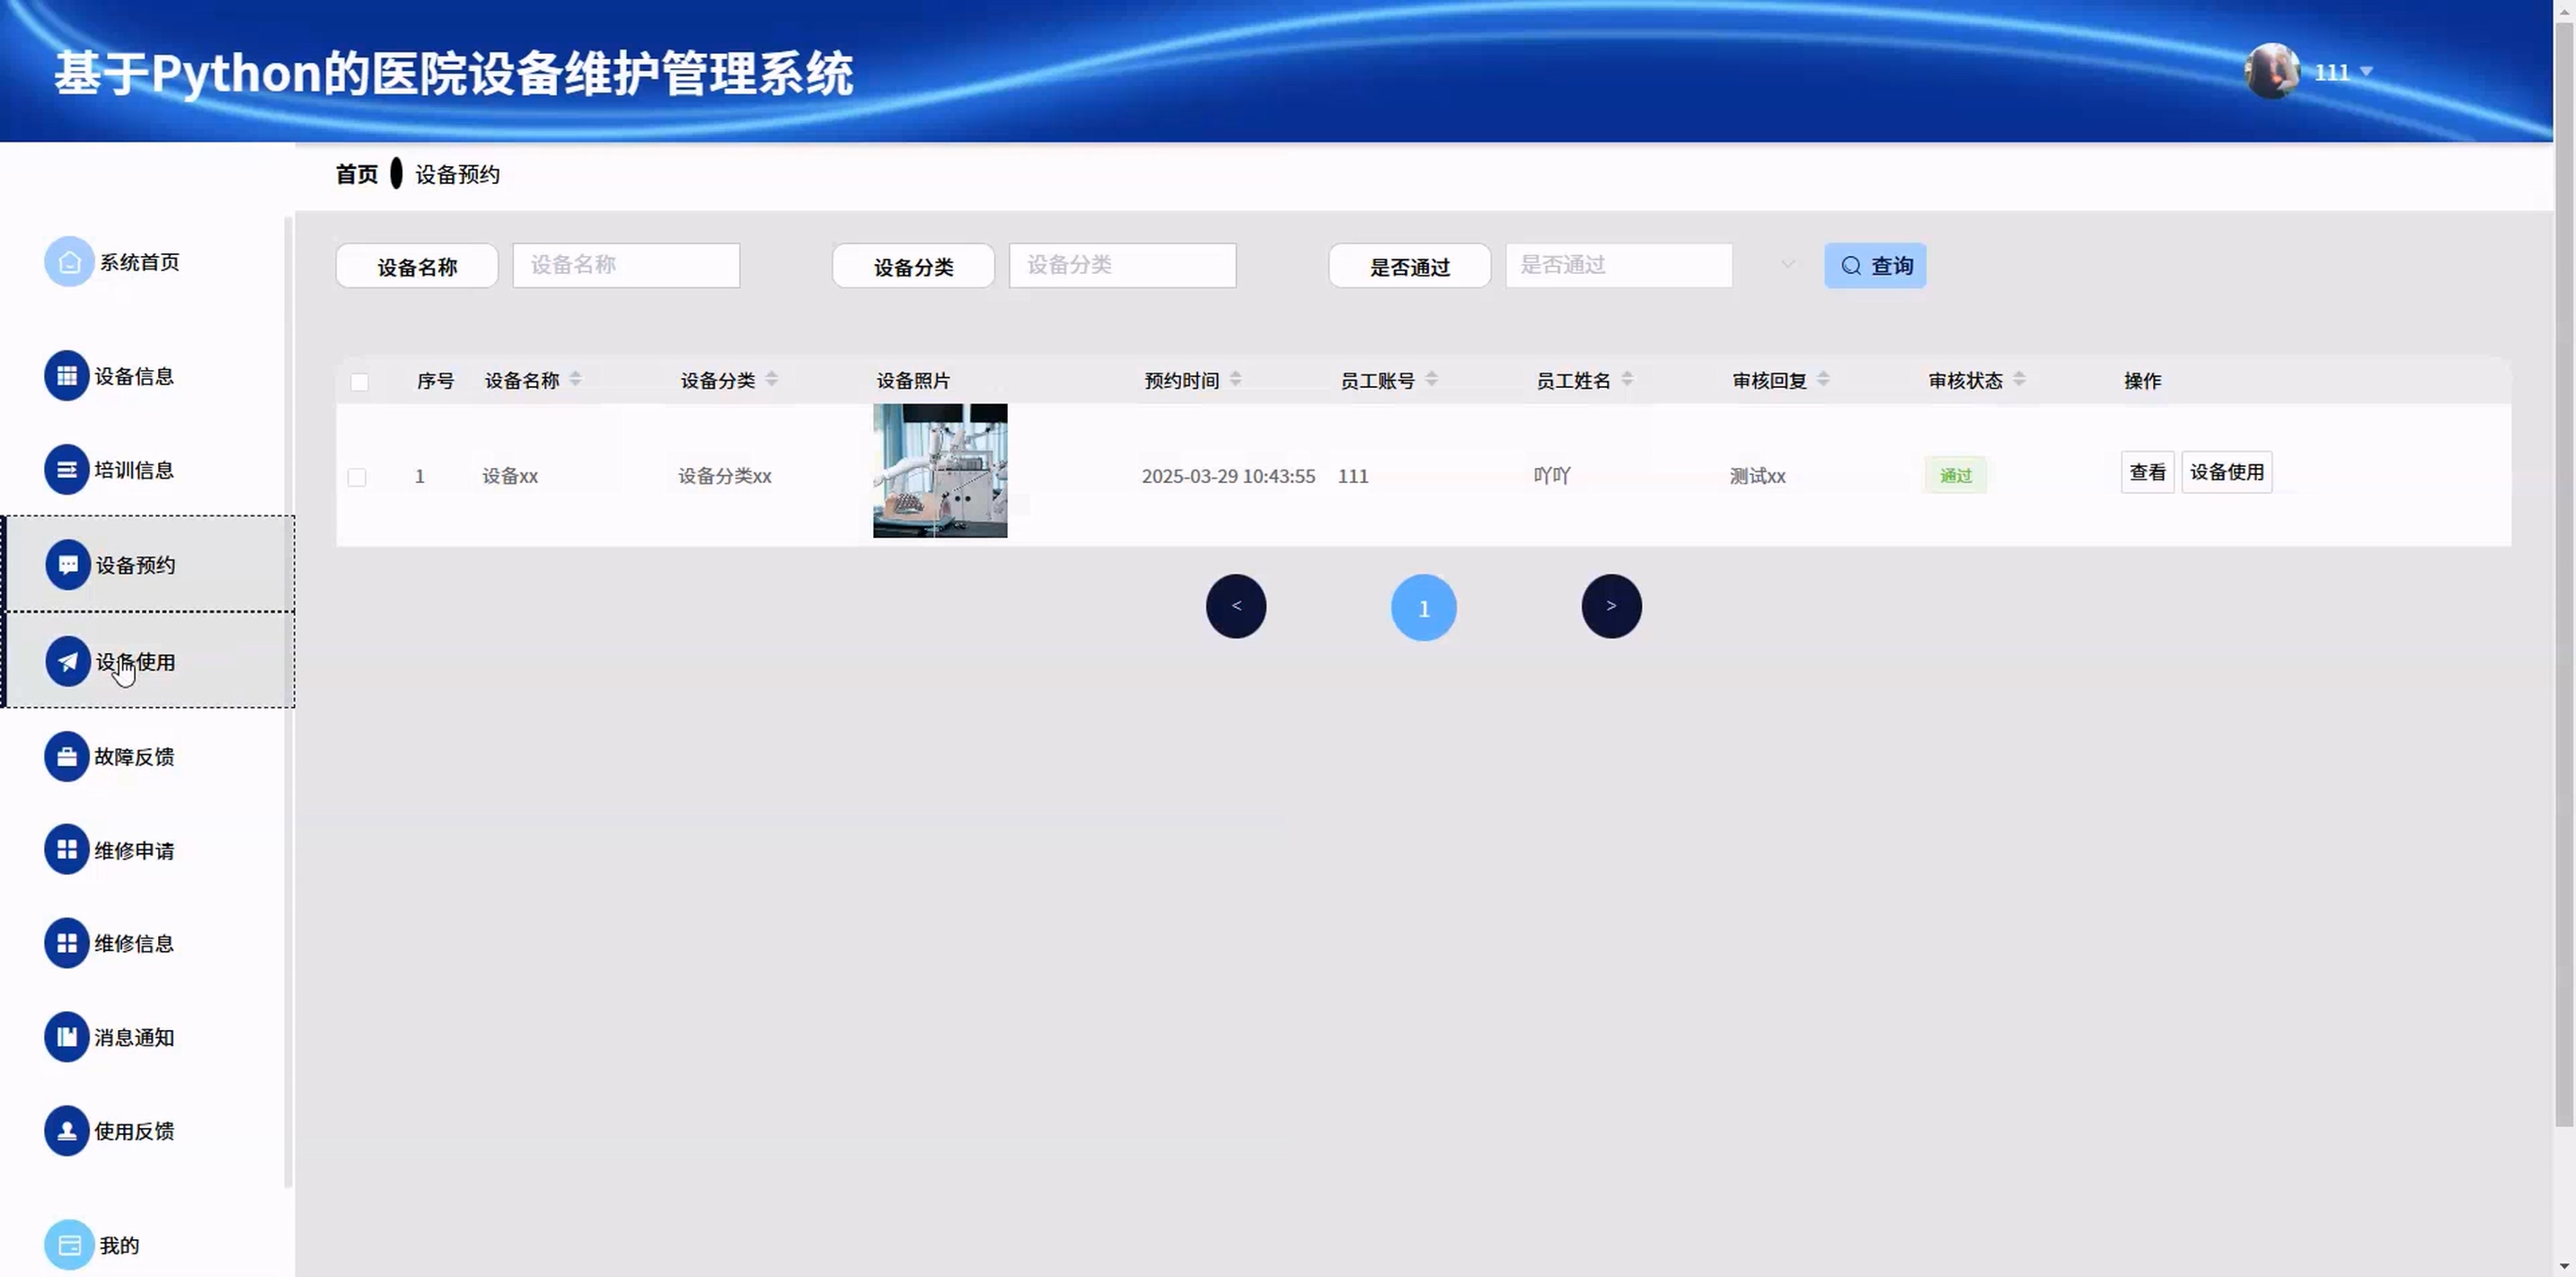Check the row 1 checkbox
This screenshot has width=2576, height=1277.
click(x=357, y=477)
